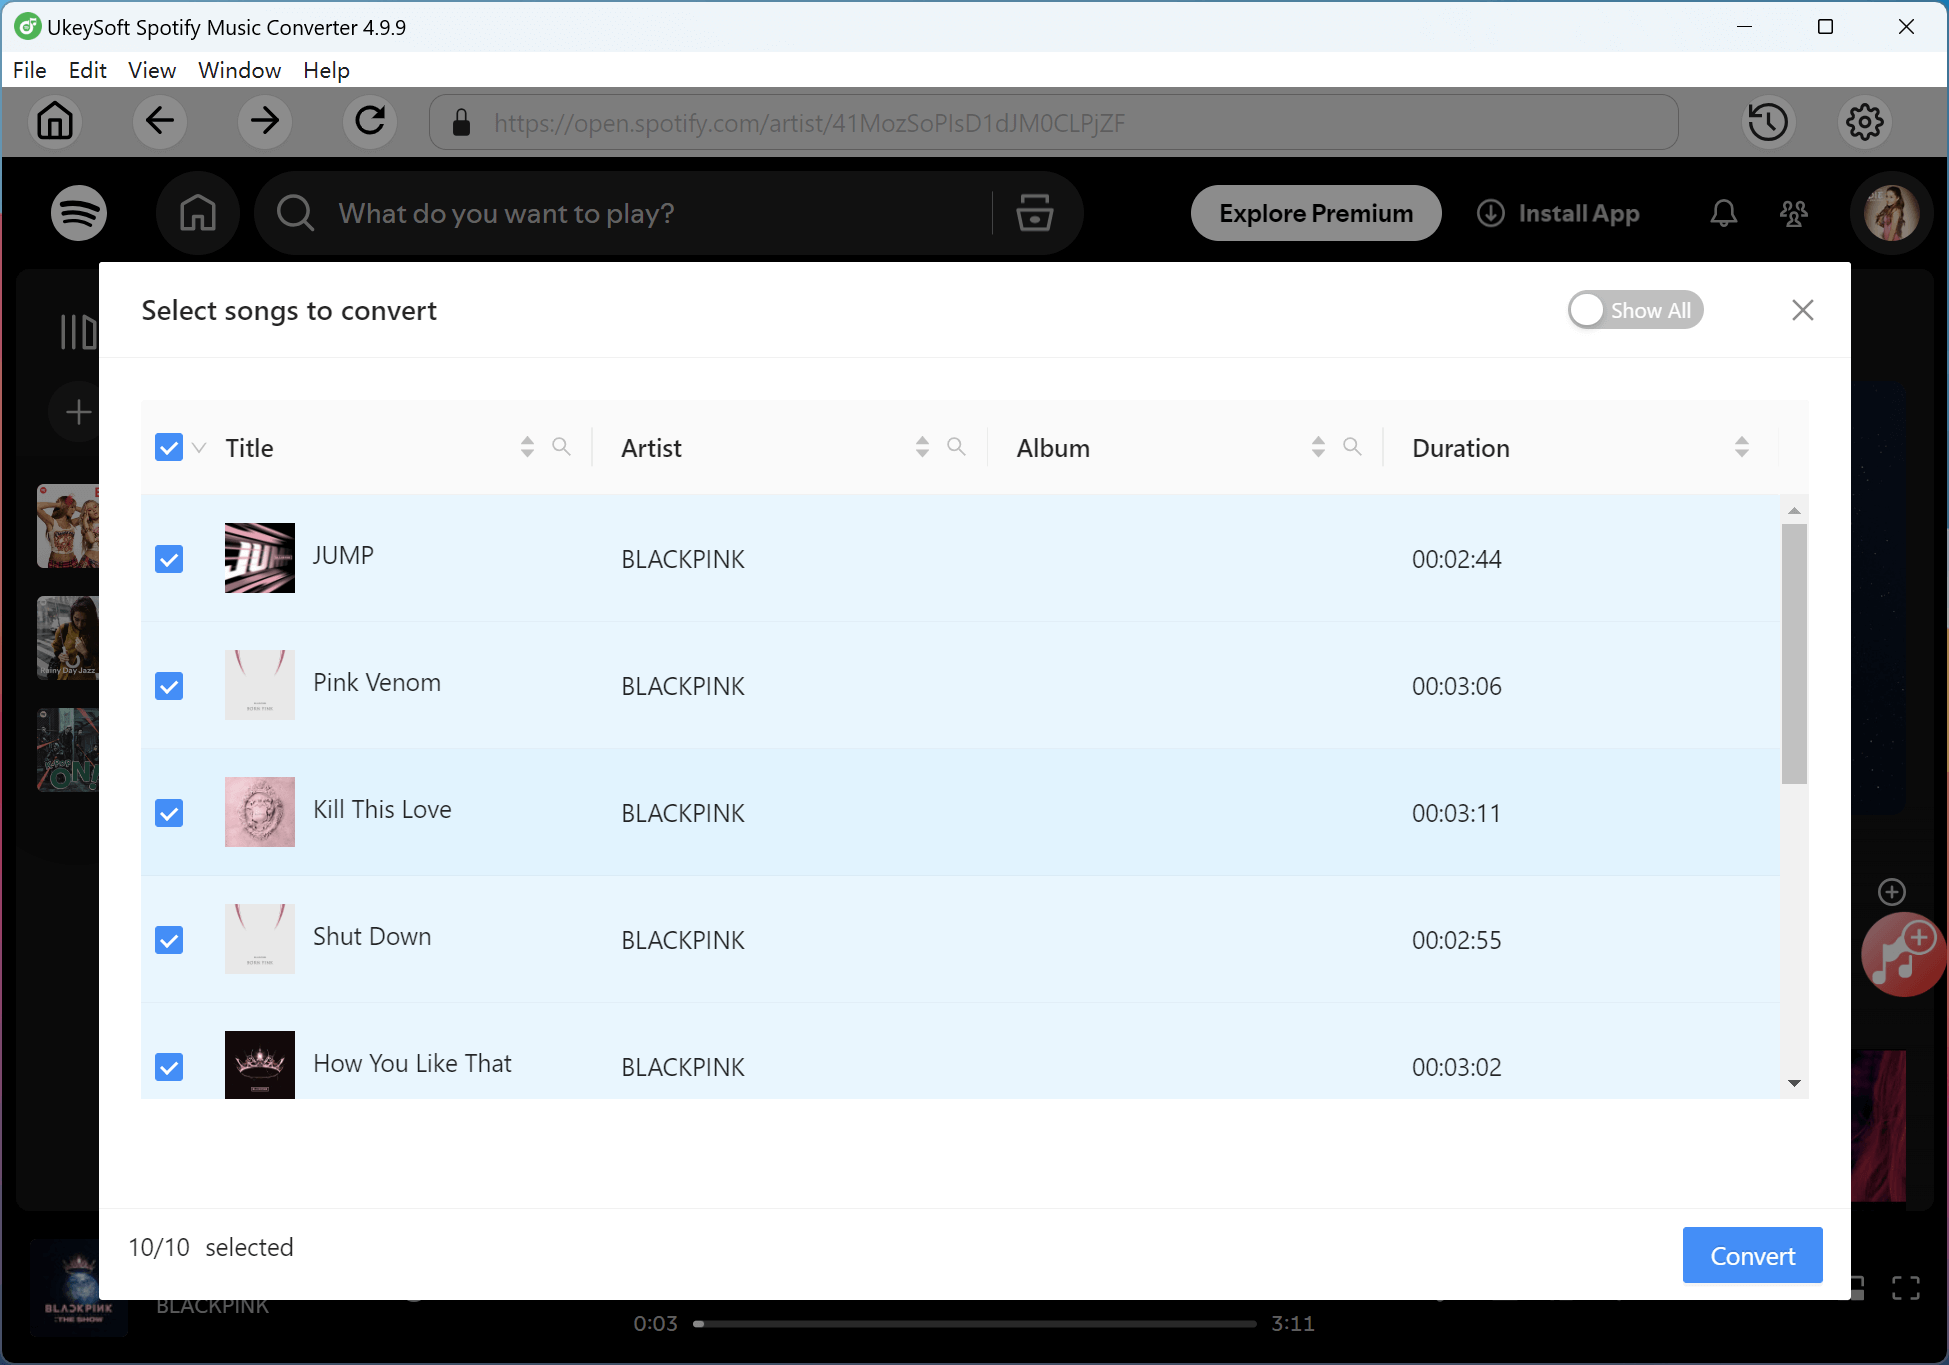Sort songs by Duration
Image resolution: width=1949 pixels, height=1365 pixels.
pyautogui.click(x=1741, y=447)
